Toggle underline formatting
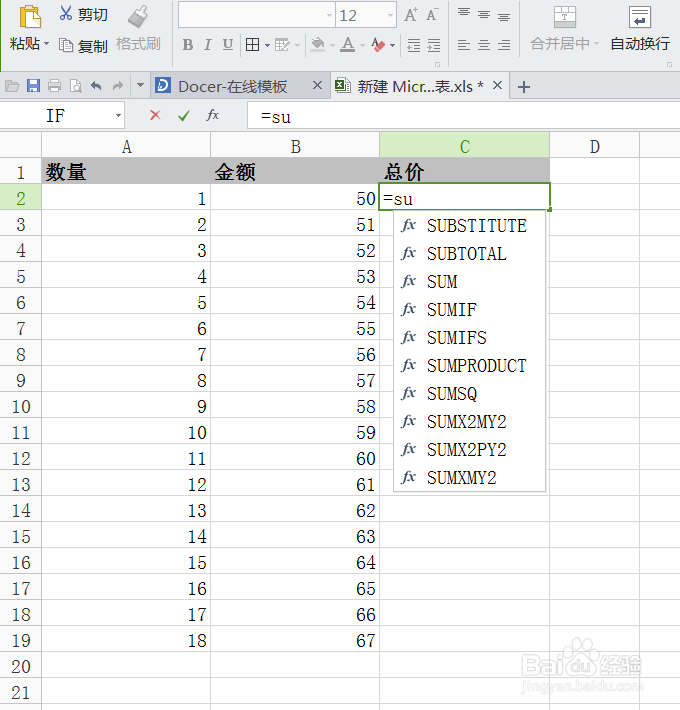The image size is (680, 710). pyautogui.click(x=228, y=45)
